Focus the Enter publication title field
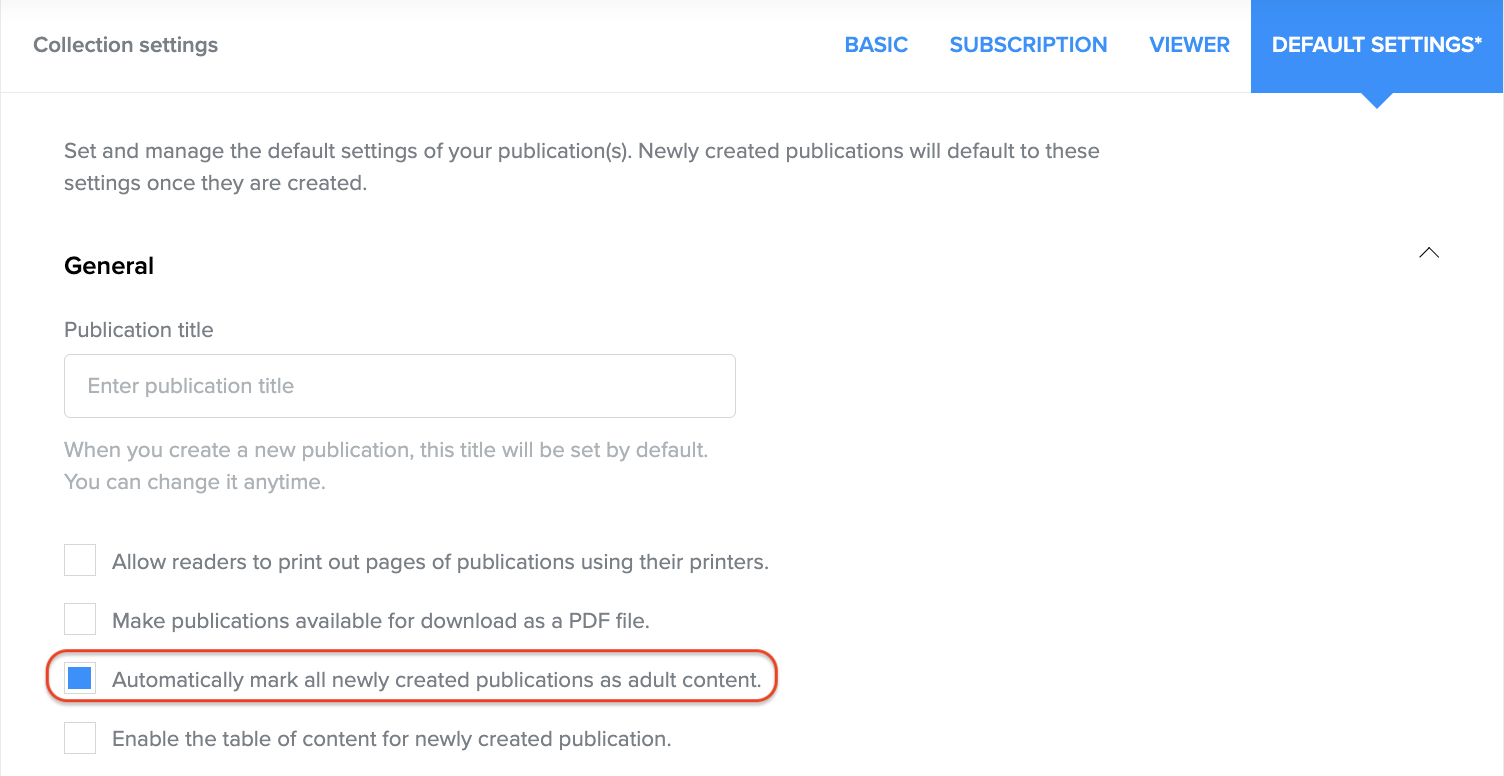The width and height of the screenshot is (1504, 776). (400, 386)
